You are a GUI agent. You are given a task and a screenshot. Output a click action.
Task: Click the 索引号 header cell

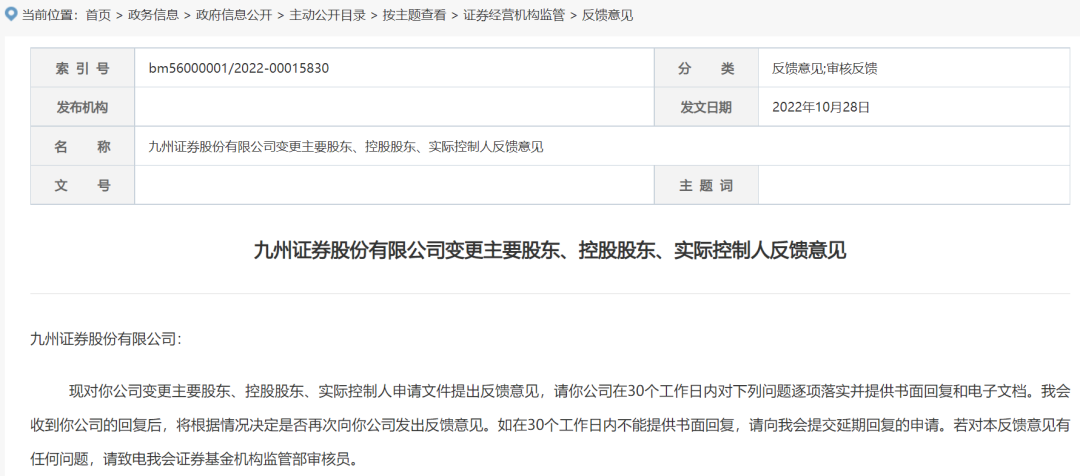coord(83,68)
